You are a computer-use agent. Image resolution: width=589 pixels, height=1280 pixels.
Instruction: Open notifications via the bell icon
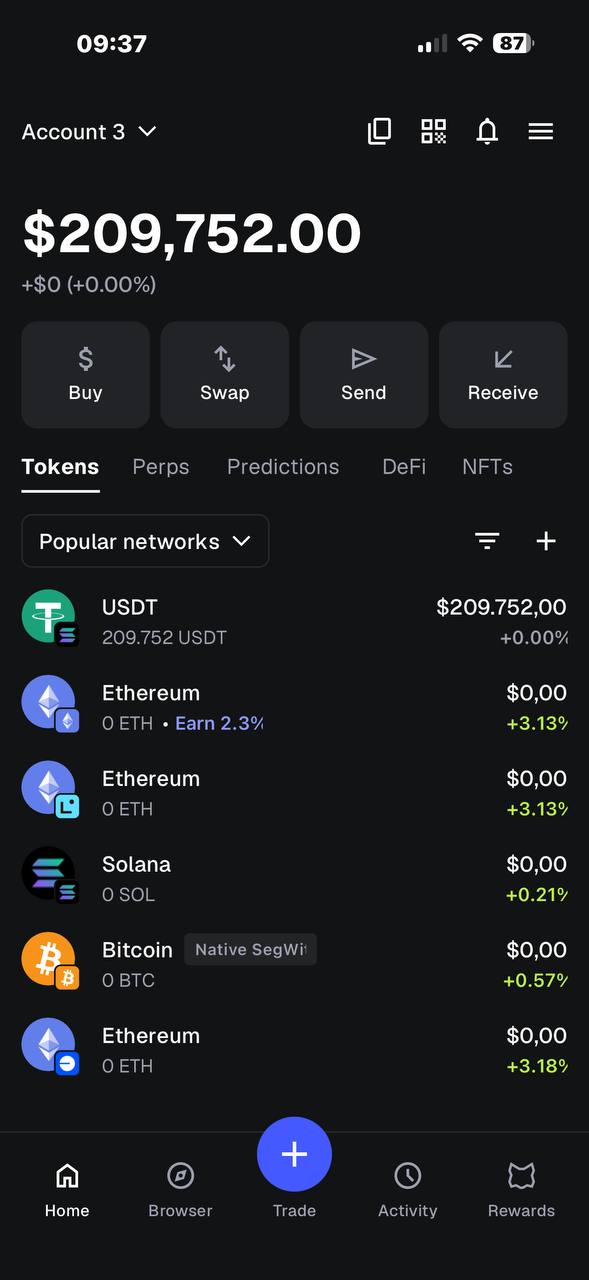(487, 131)
